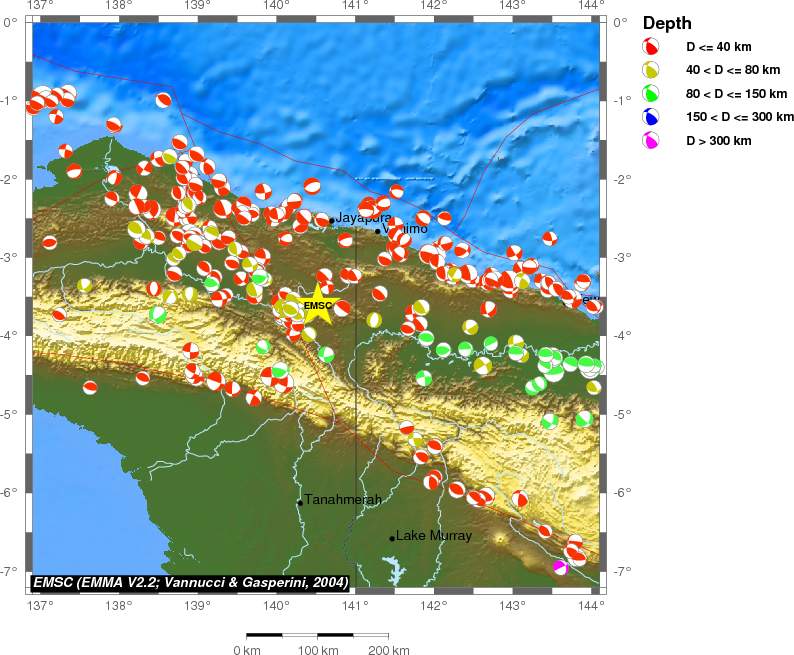Click the 100 km scale bar label
This screenshot has height=655, width=794.
[318, 651]
